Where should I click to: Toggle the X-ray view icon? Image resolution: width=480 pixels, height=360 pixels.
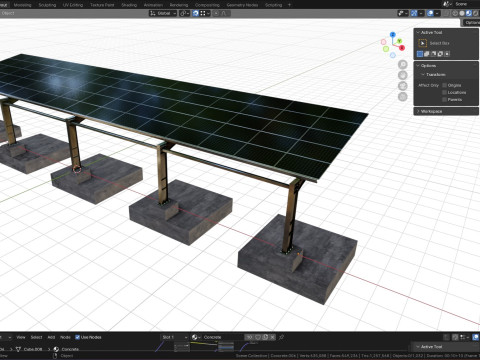point(447,13)
